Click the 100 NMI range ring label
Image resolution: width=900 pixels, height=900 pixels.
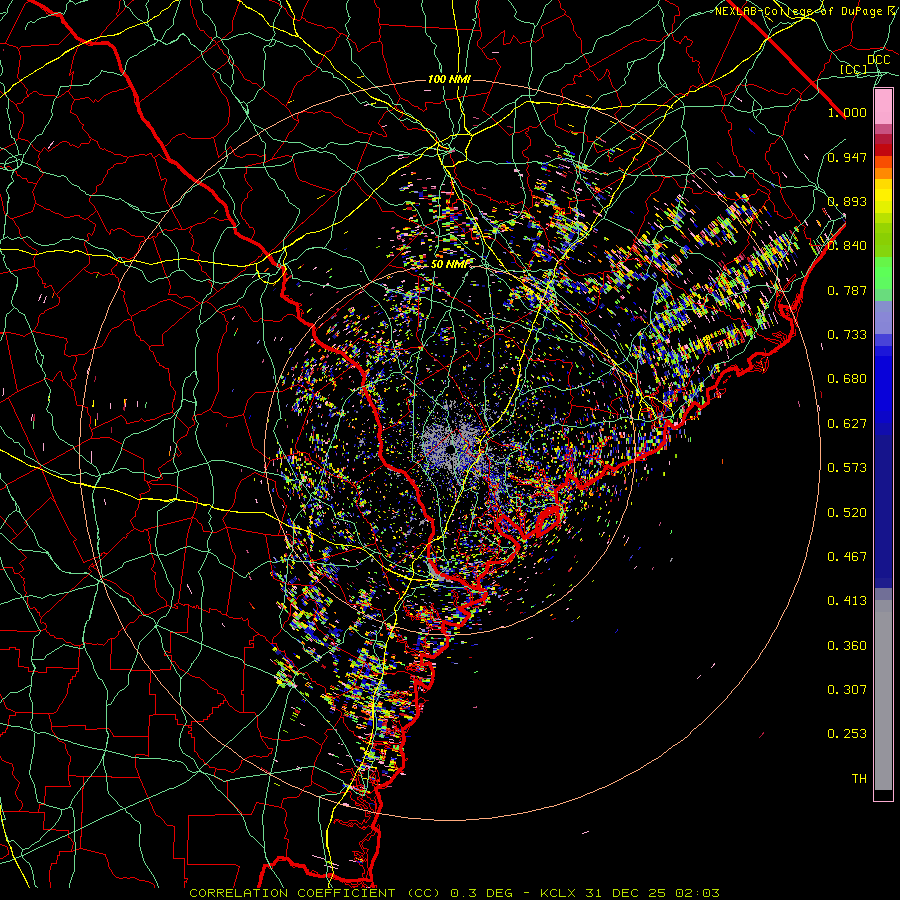pos(449,79)
